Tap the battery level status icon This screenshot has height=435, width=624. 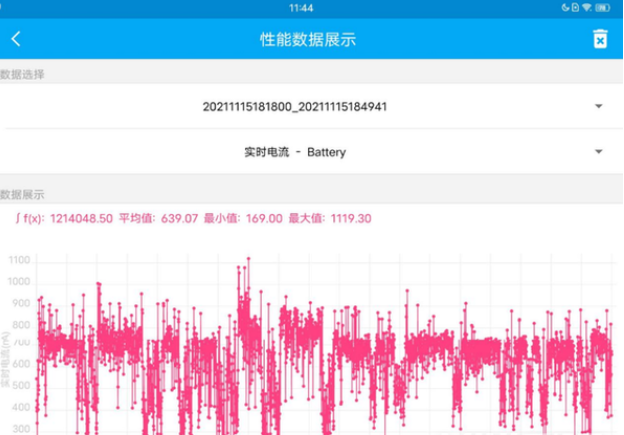tap(603, 7)
